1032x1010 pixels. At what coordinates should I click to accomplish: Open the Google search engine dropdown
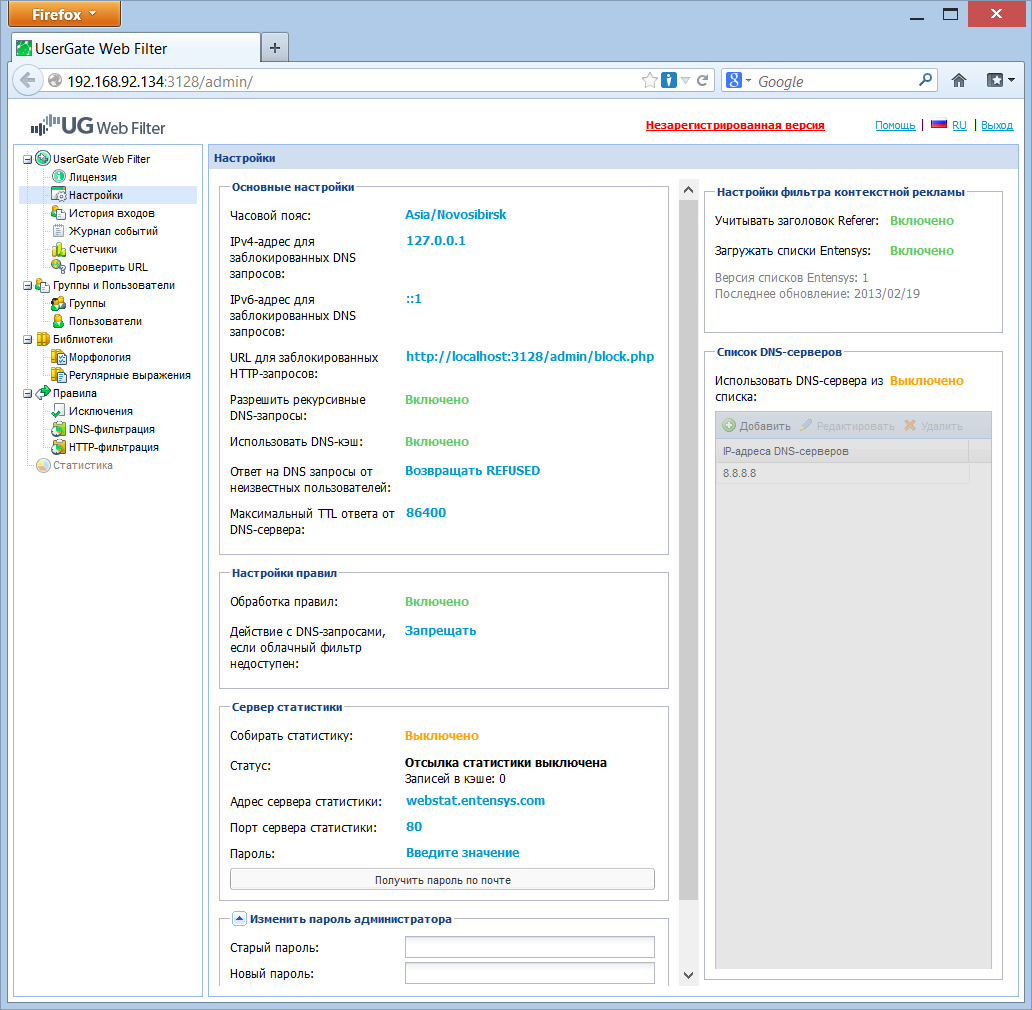(x=748, y=80)
